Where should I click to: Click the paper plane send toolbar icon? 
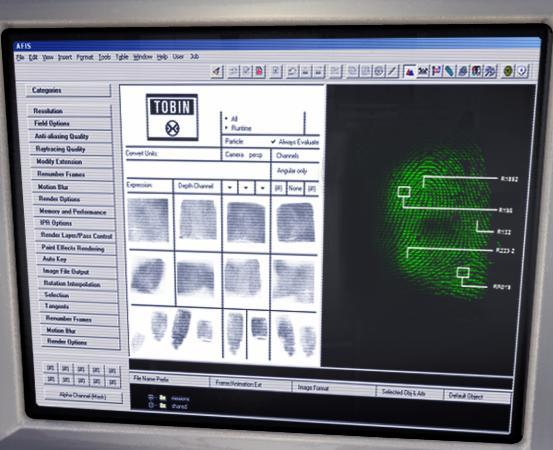[x=217, y=71]
